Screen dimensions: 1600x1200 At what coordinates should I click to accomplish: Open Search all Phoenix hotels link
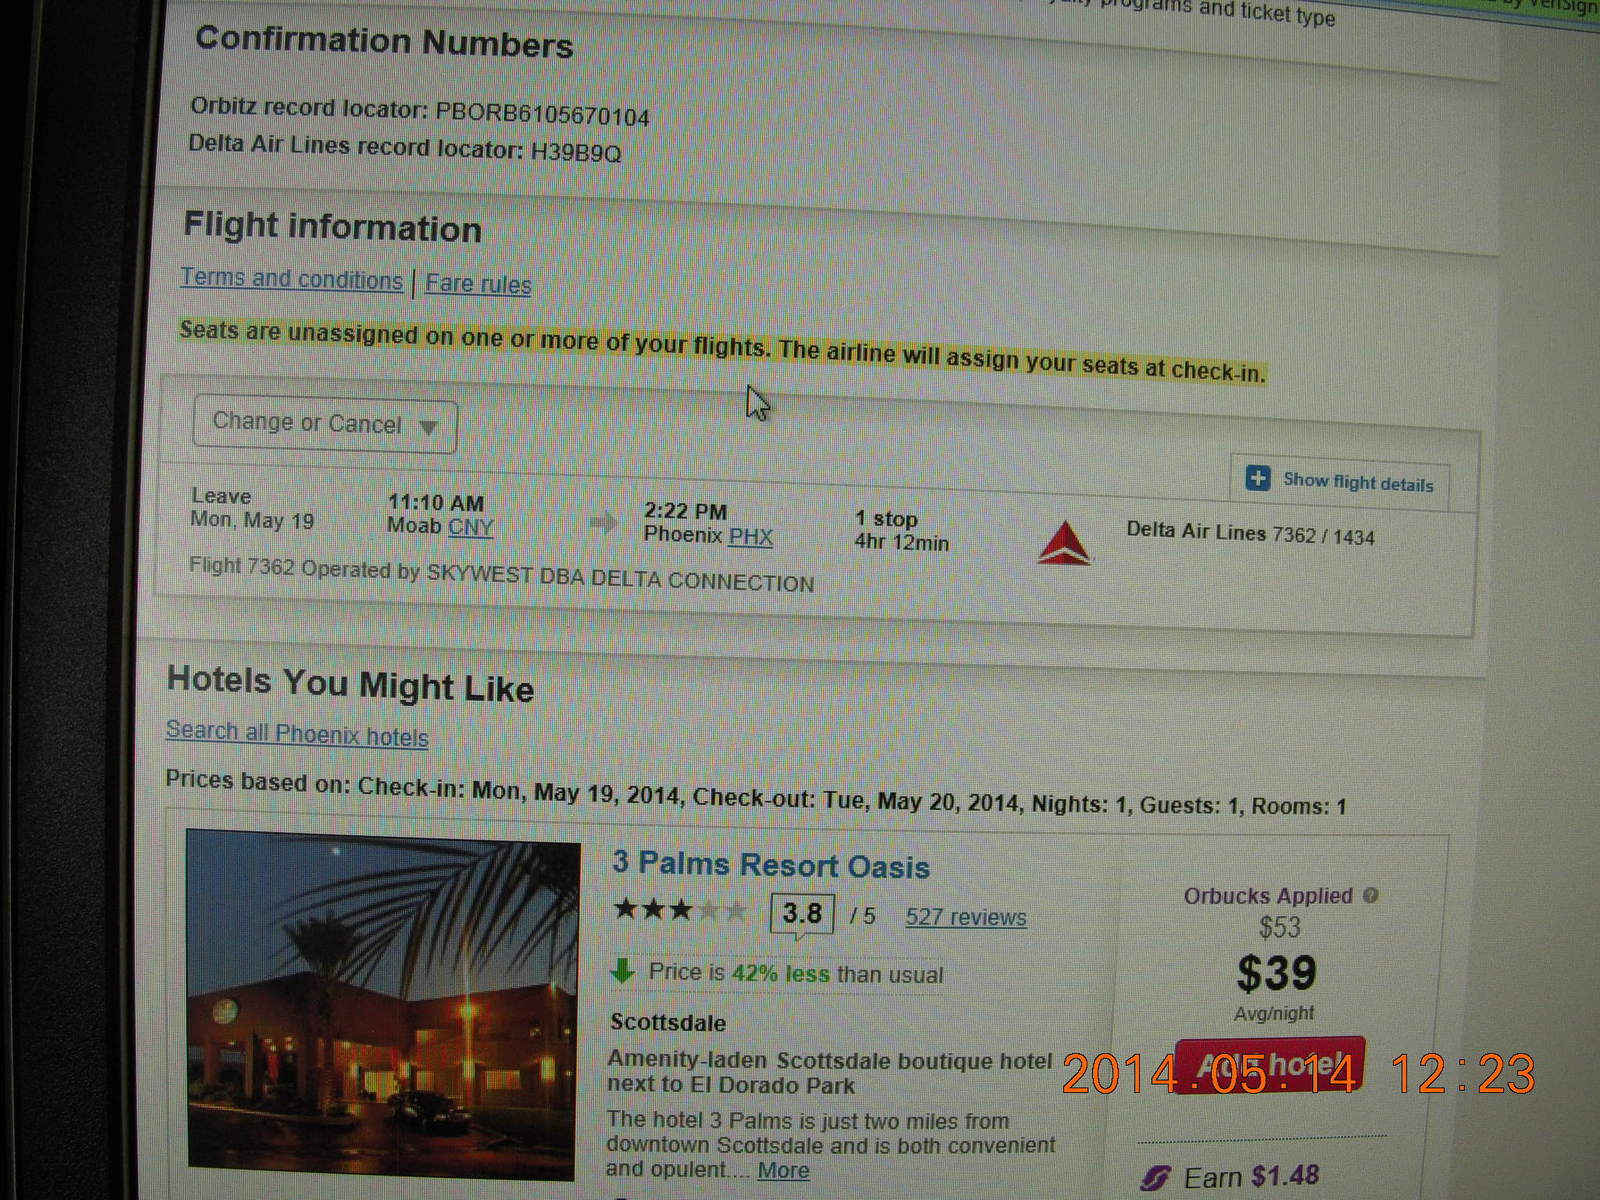[x=297, y=734]
